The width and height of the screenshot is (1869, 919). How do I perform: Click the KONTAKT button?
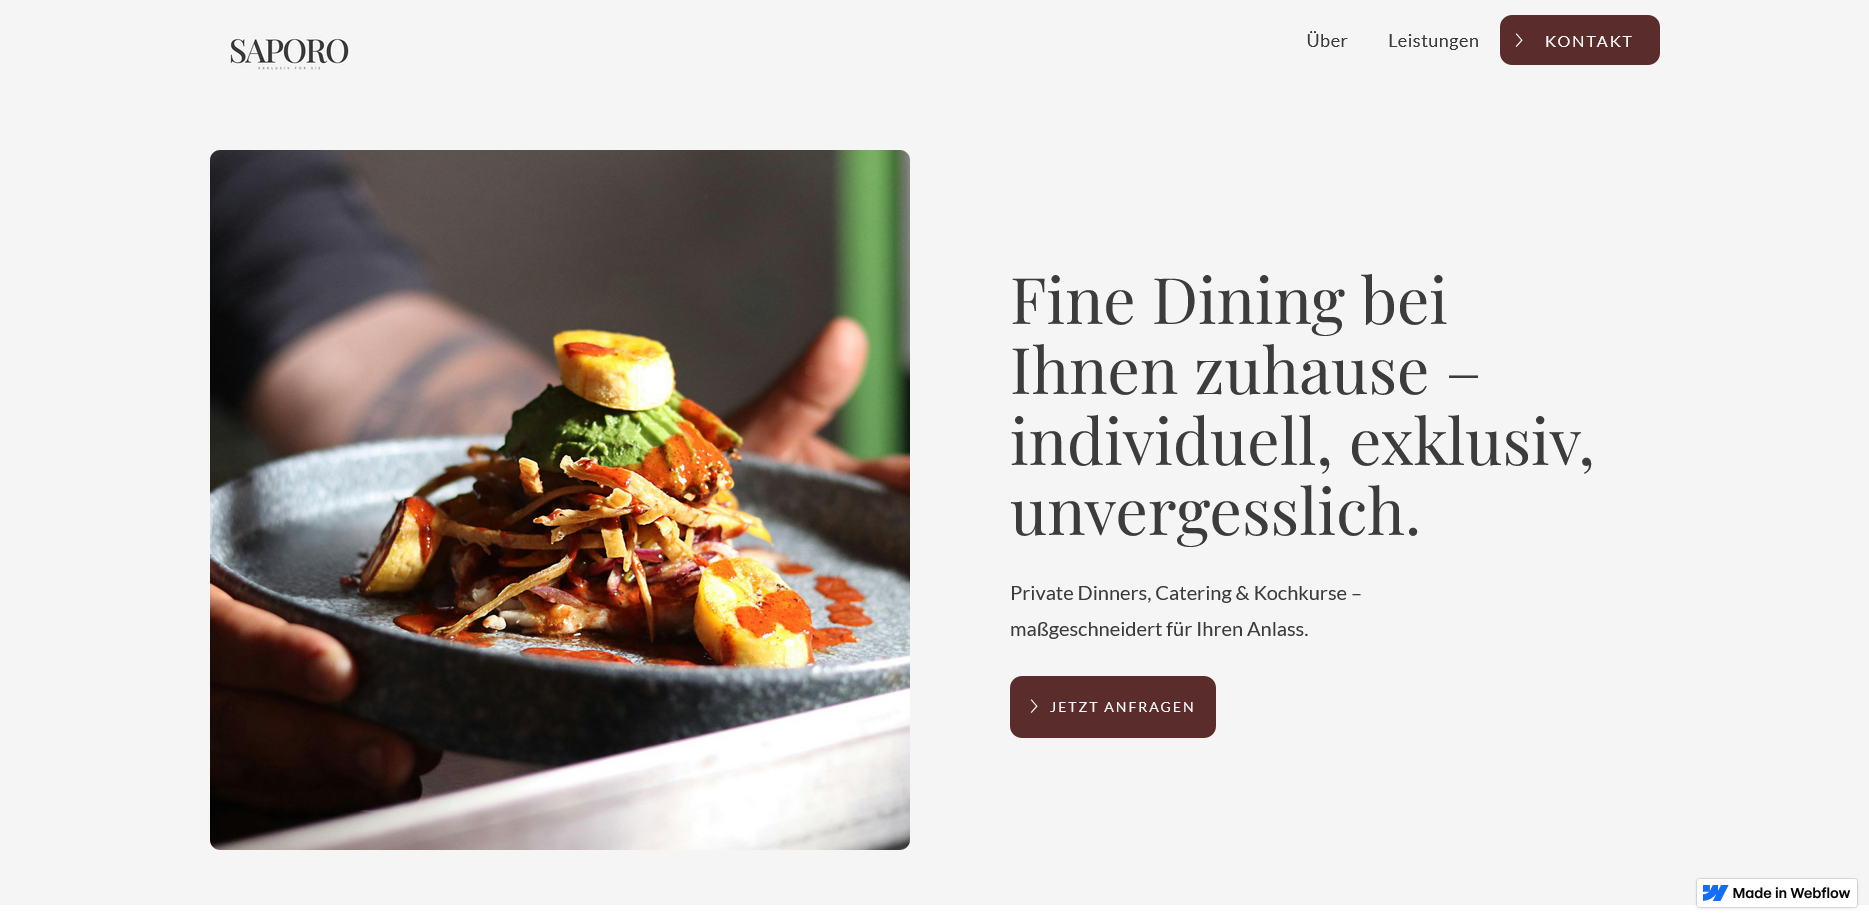point(1580,40)
